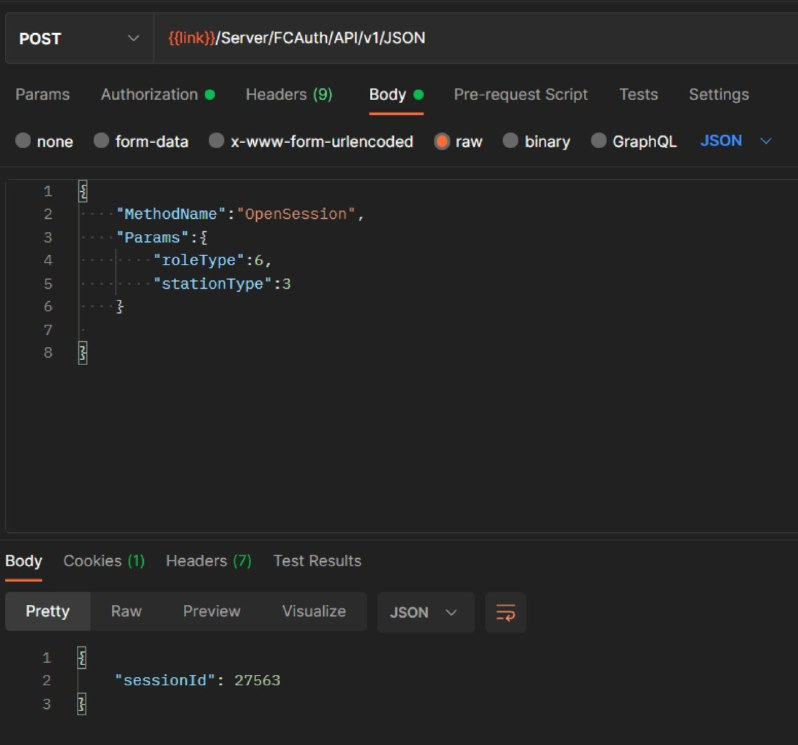Image resolution: width=798 pixels, height=745 pixels.
Task: Click the "stationType" line in editor
Action: [222, 284]
